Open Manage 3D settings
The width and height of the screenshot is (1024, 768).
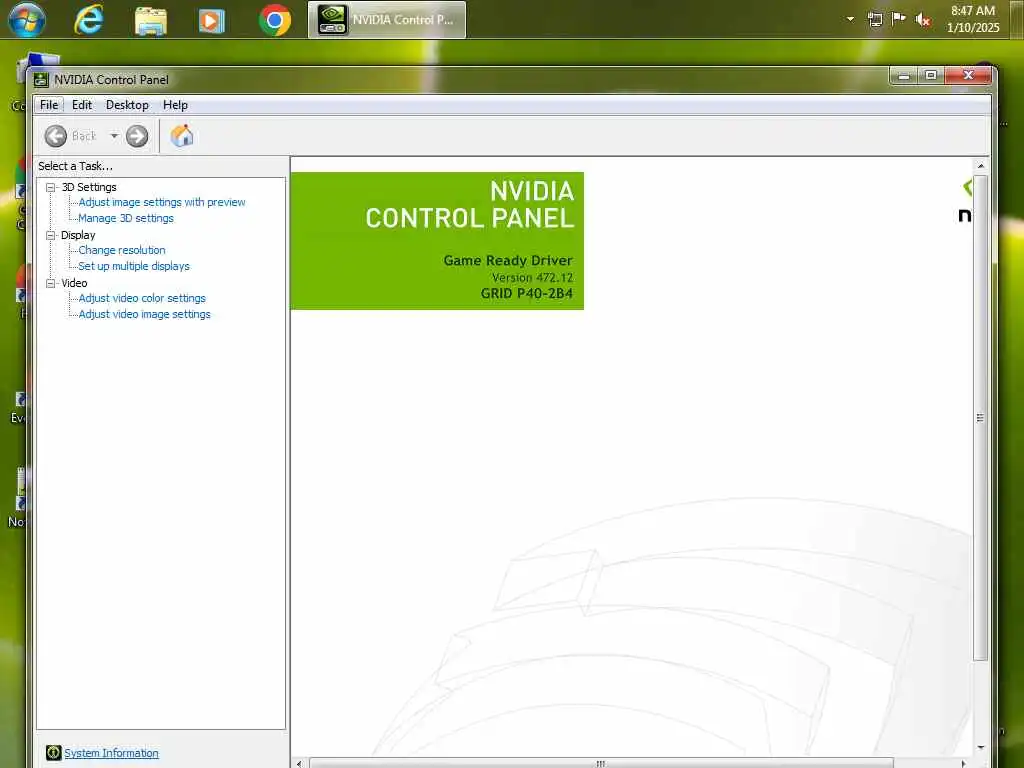[126, 218]
